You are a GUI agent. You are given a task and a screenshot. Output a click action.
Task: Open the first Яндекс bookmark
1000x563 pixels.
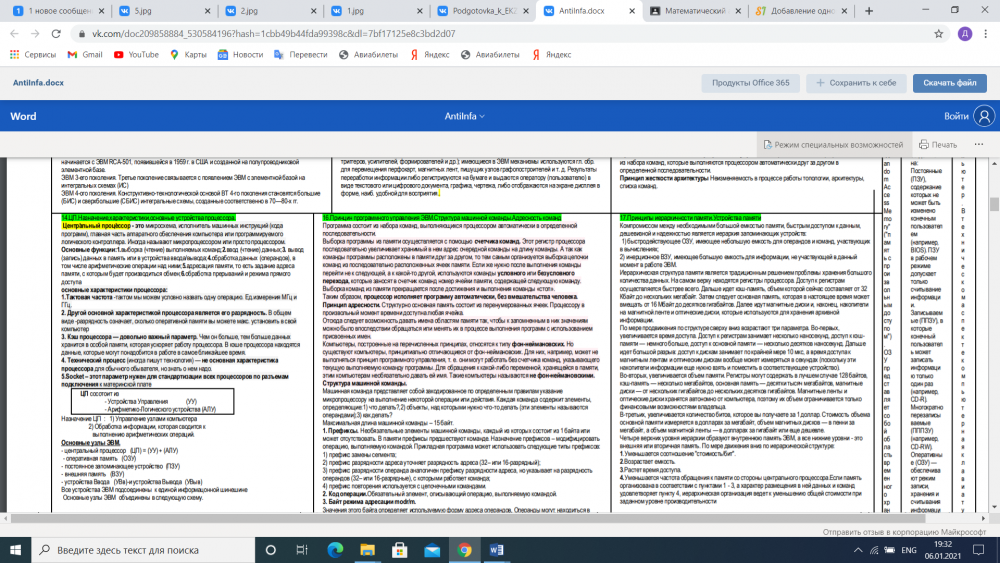(430, 55)
